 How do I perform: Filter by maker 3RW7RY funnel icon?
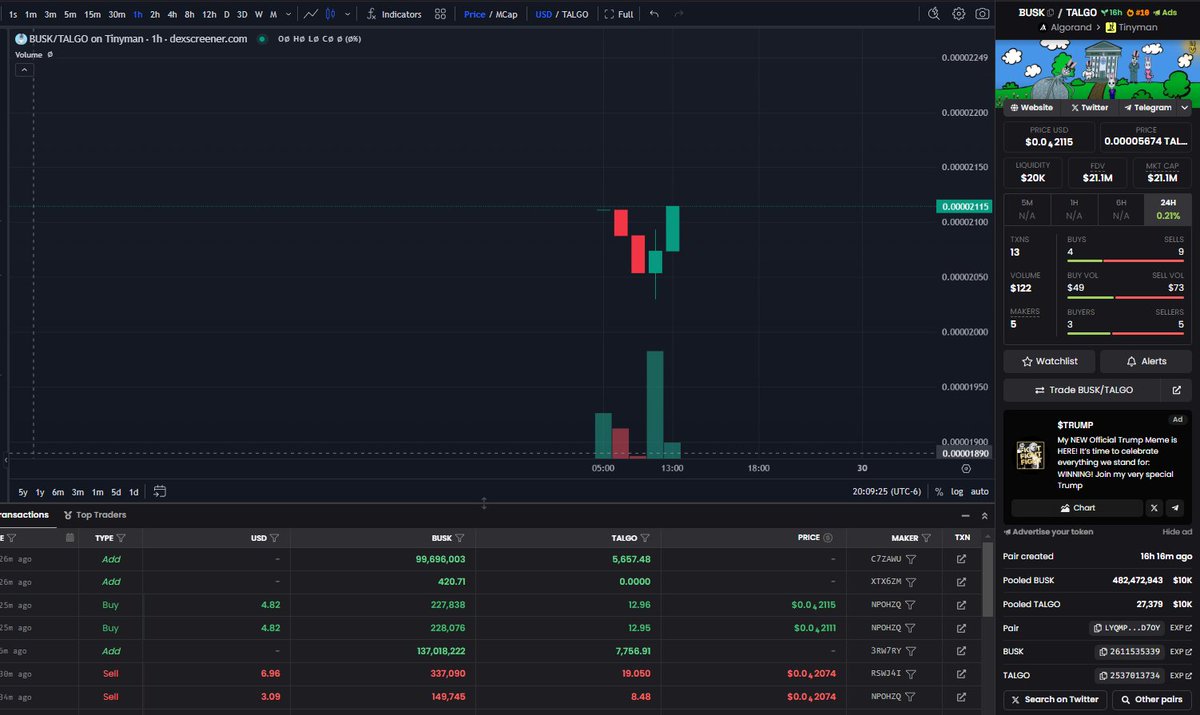(x=910, y=650)
